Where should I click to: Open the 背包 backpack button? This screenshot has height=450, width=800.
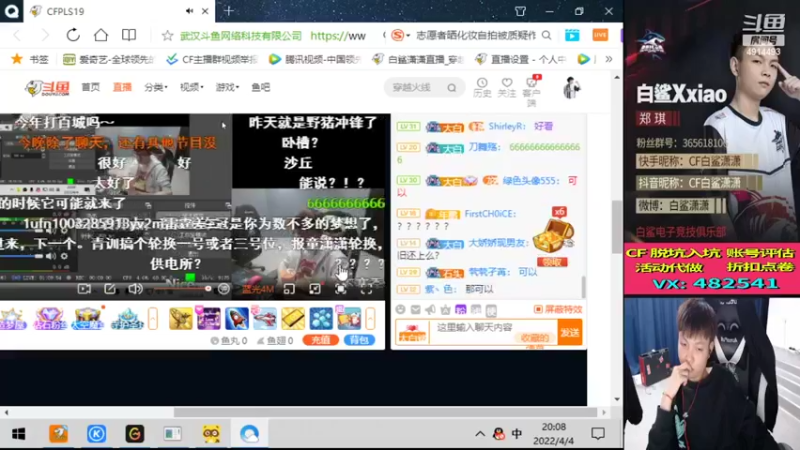[x=359, y=340]
